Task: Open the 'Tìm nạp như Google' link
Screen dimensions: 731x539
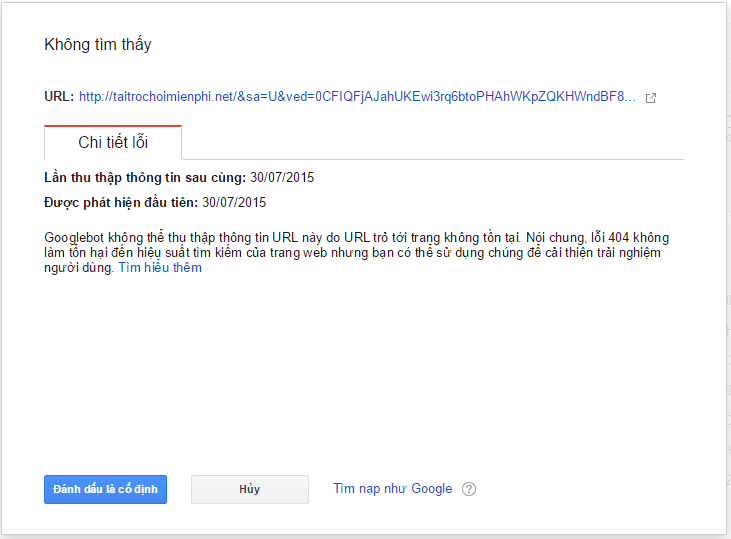Action: [393, 488]
